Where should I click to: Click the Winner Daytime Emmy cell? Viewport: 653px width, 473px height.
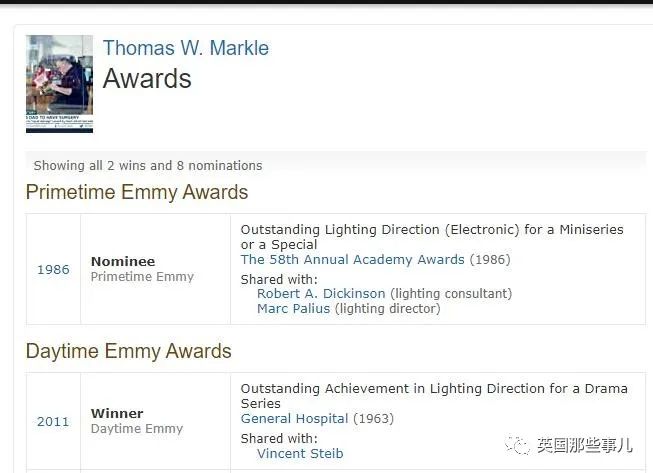[x=155, y=421]
